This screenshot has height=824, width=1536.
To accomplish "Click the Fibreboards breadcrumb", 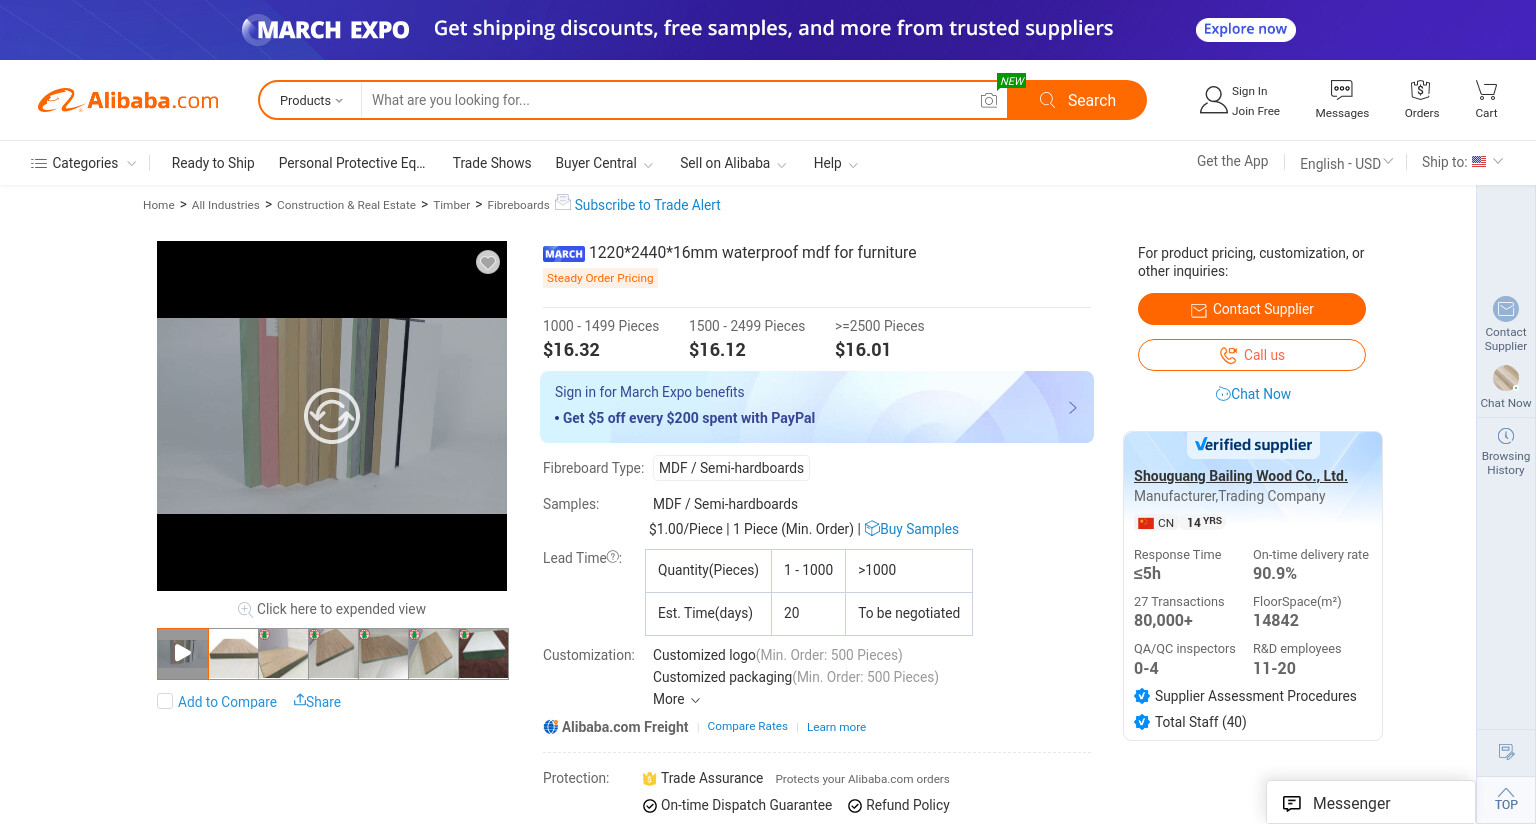I will [x=518, y=205].
